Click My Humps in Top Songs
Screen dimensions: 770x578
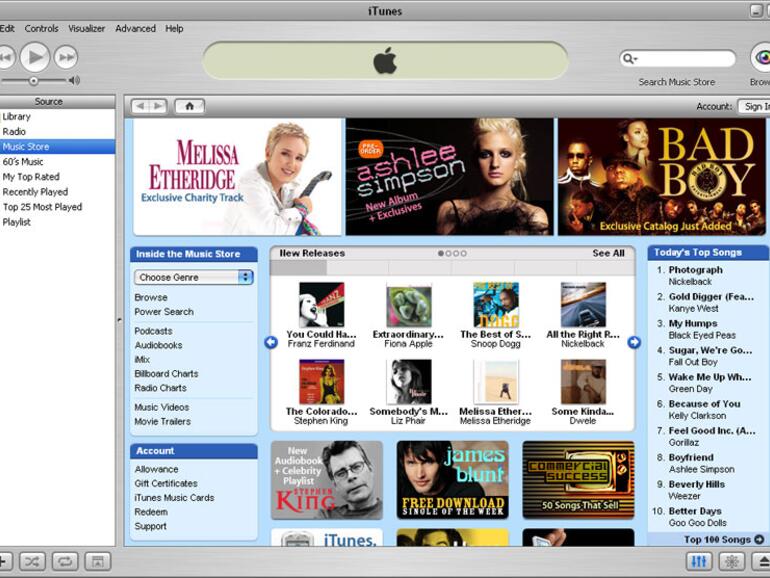(x=693, y=323)
